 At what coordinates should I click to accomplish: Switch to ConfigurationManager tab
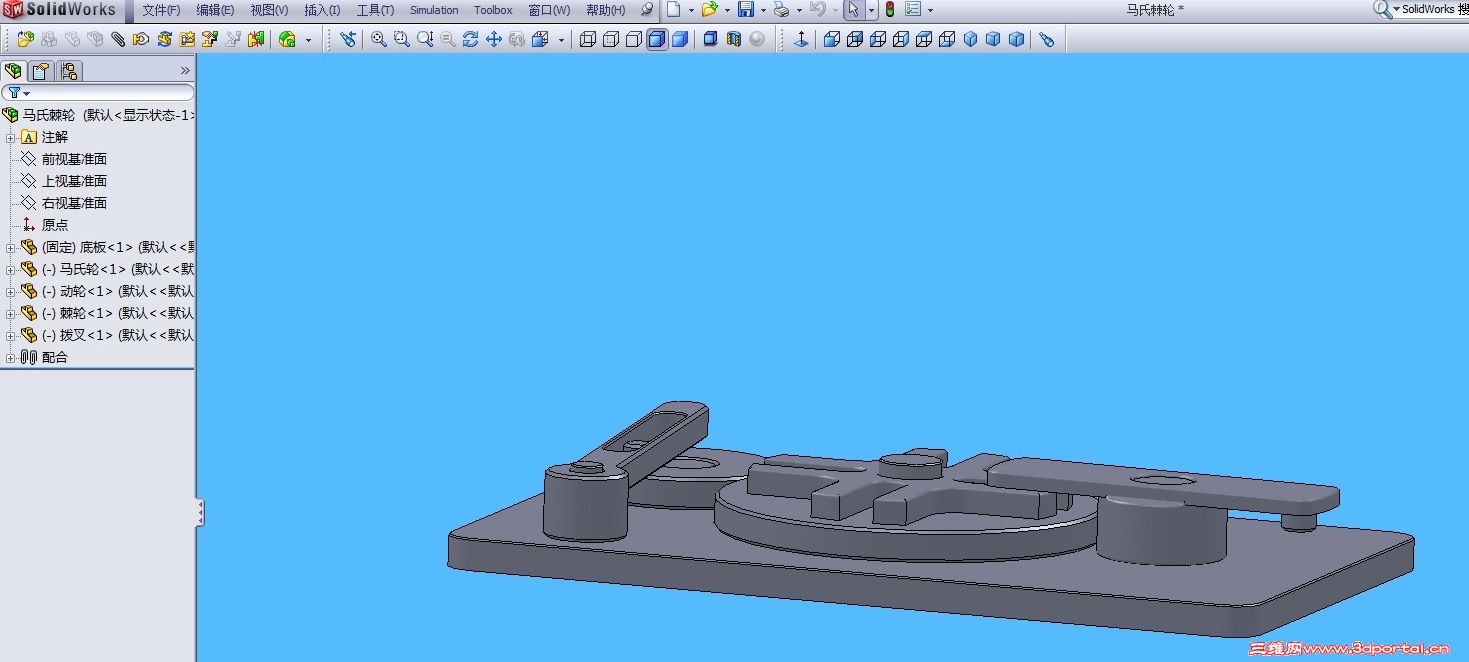(x=68, y=71)
